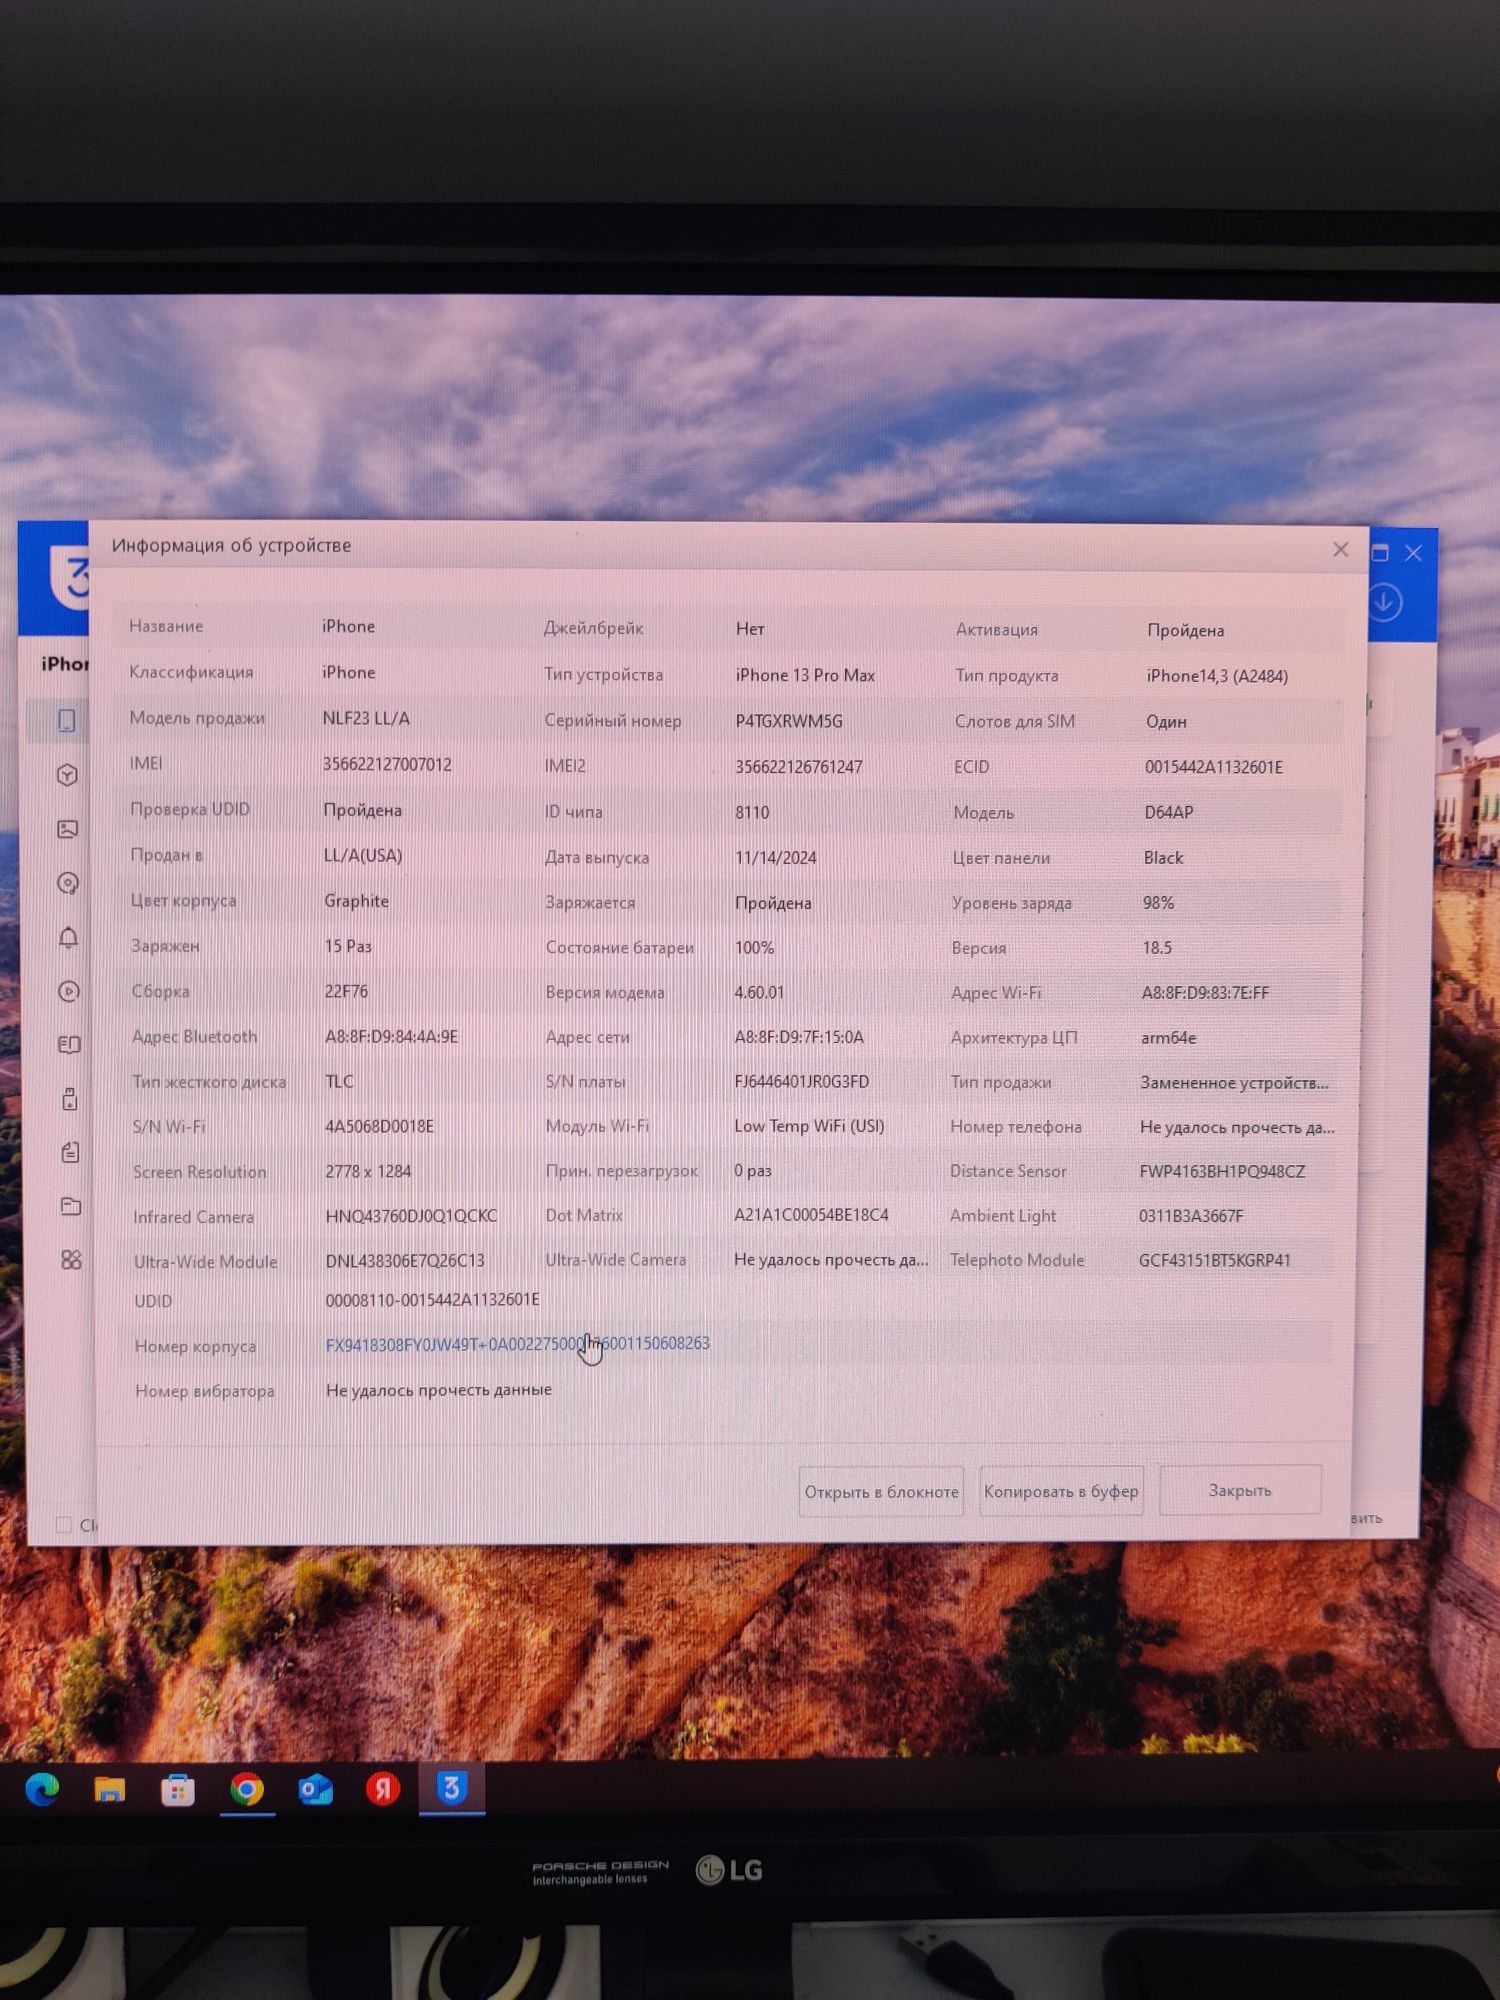
Task: Close the 3uTools main window
Action: [x=1413, y=552]
